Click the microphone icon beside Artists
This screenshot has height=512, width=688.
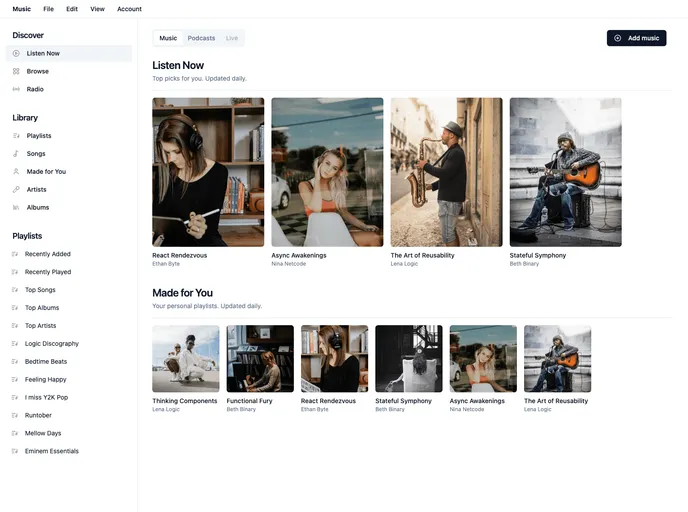pyautogui.click(x=16, y=190)
